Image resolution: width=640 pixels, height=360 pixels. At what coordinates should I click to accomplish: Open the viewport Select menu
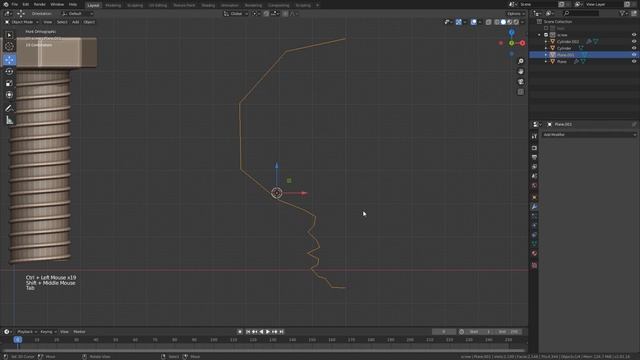pos(62,22)
